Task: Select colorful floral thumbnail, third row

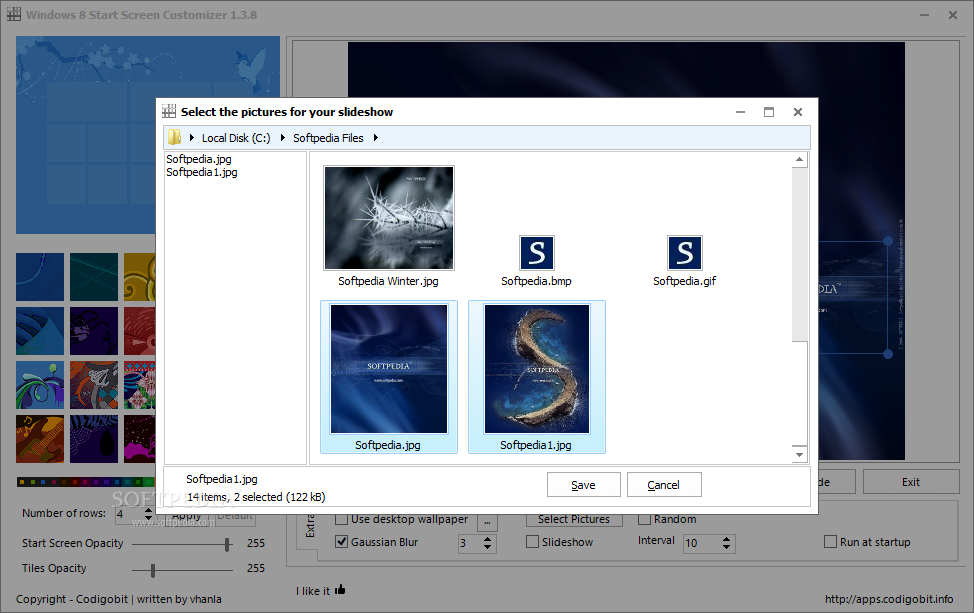Action: tap(140, 385)
